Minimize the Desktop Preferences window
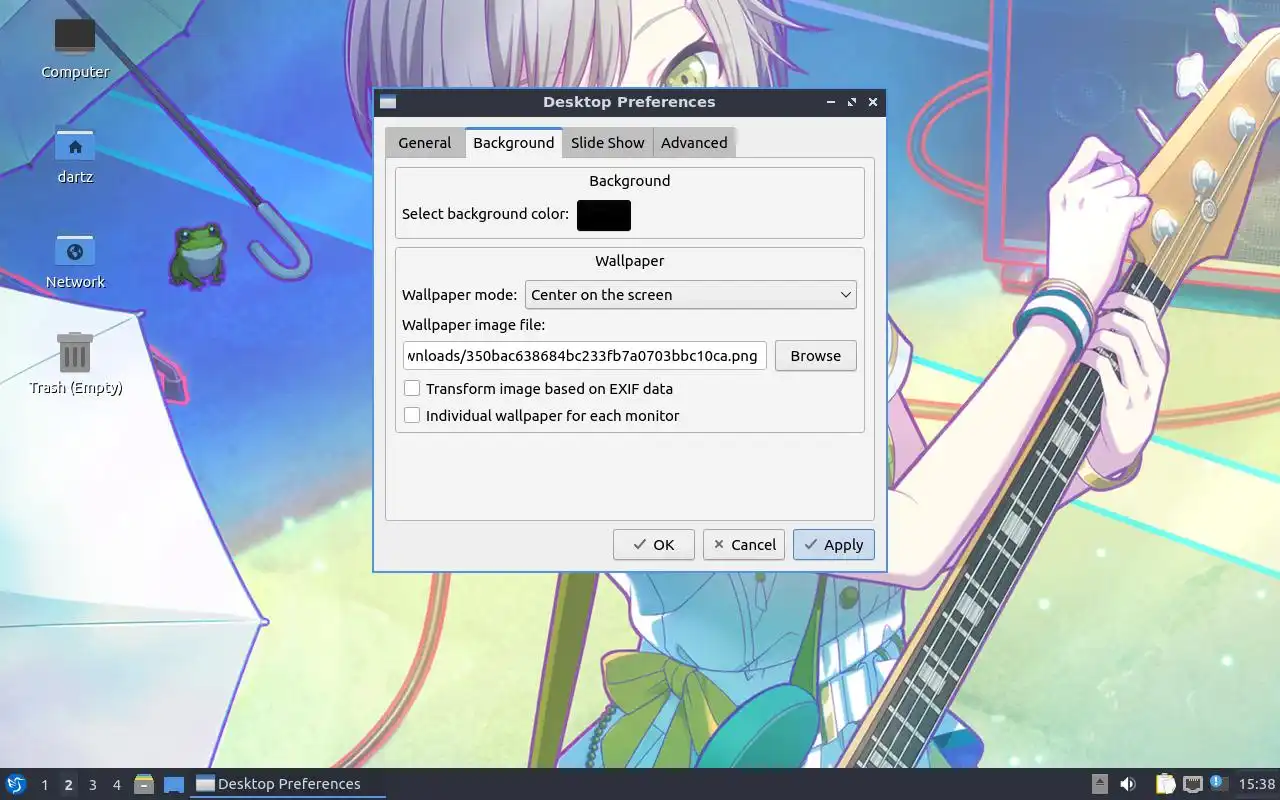The image size is (1280, 800). 831,102
